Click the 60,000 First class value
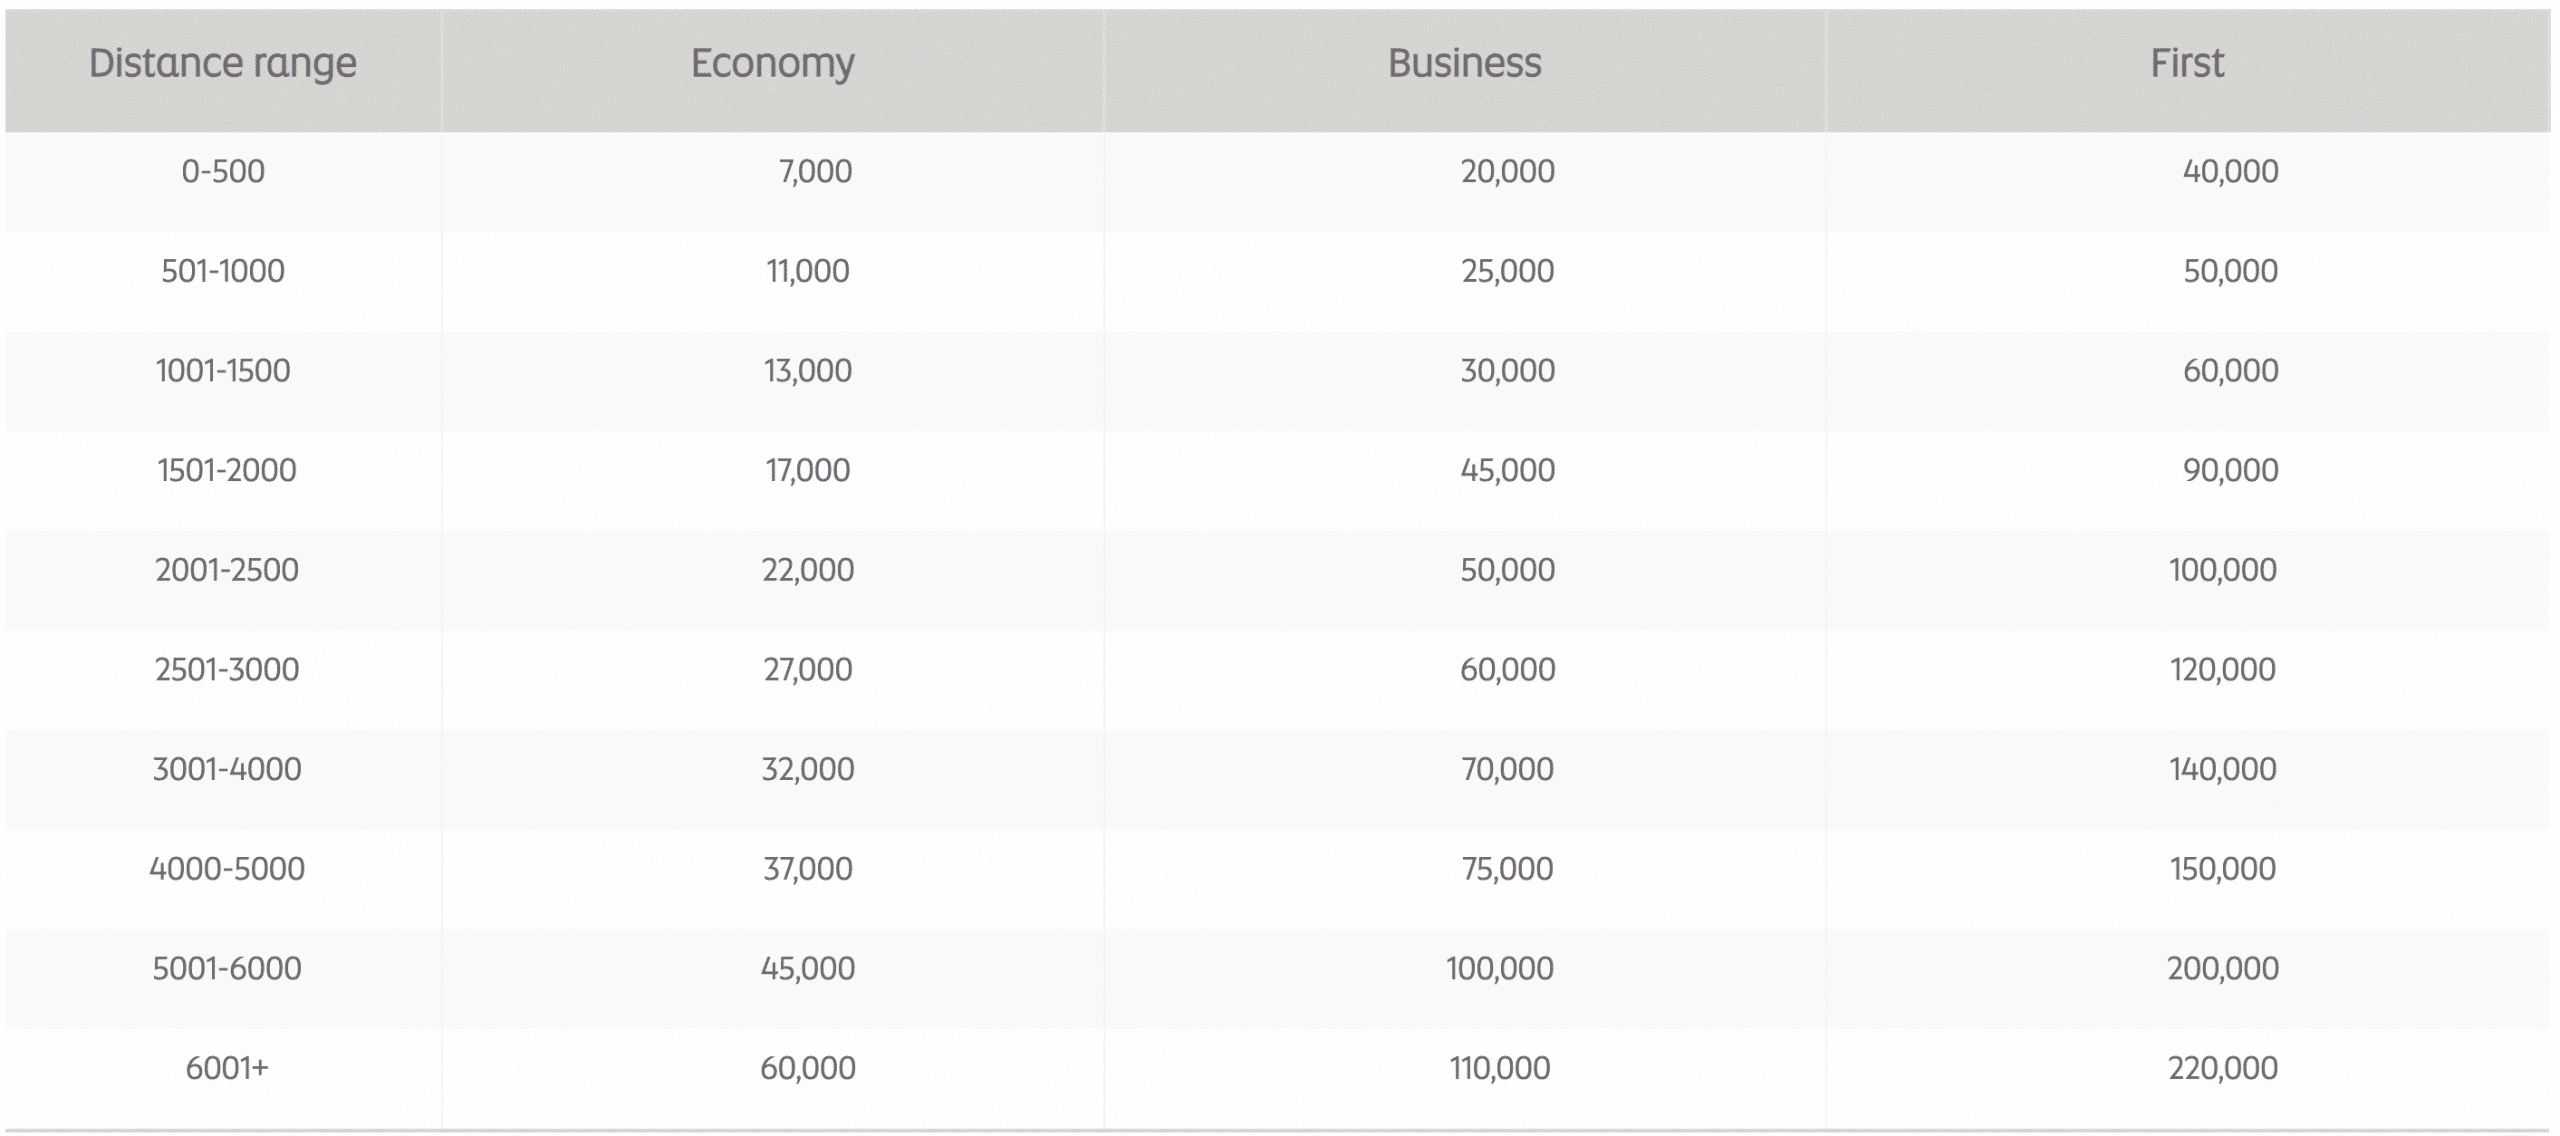This screenshot has height=1136, width=2560. tap(2230, 371)
